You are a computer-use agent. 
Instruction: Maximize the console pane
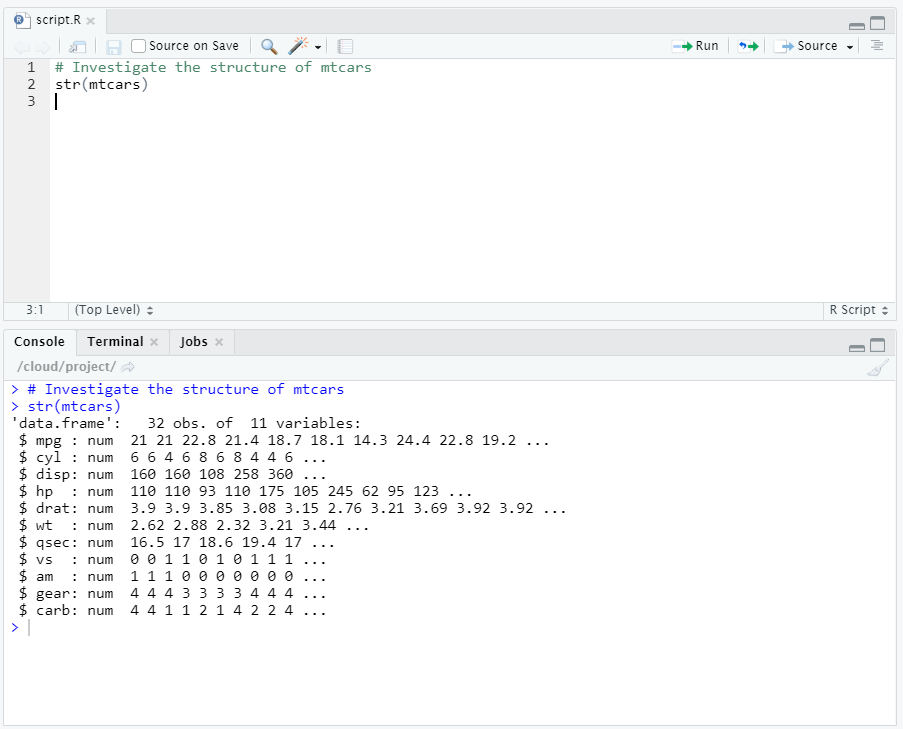coord(878,345)
